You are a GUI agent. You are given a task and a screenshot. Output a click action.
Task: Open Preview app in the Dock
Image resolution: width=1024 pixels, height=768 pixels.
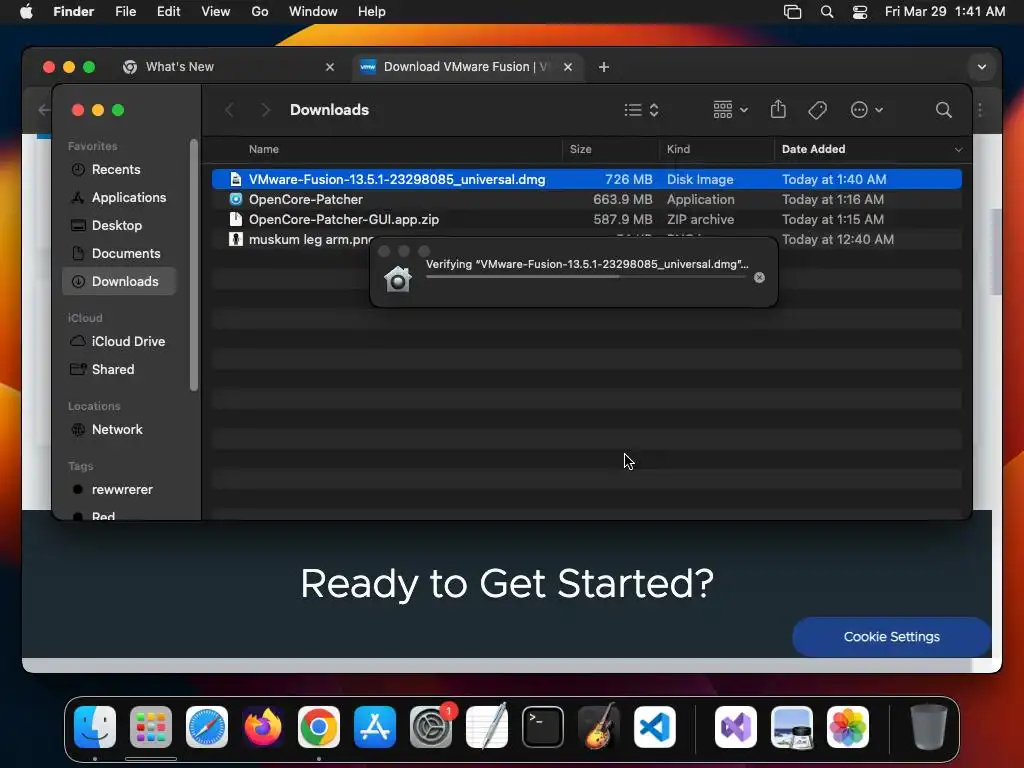click(792, 727)
